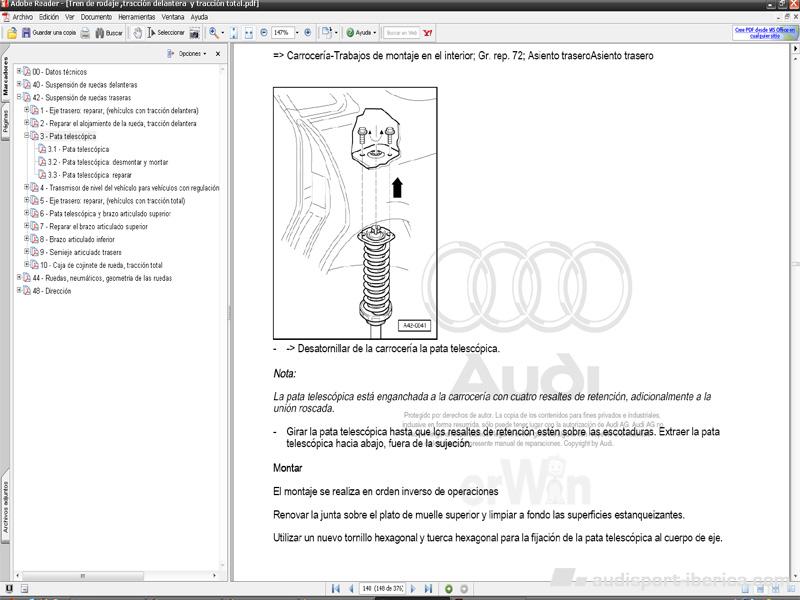800x600 pixels.
Task: Open bookmark '3.1 - Pata telescópica'
Action: click(x=79, y=149)
